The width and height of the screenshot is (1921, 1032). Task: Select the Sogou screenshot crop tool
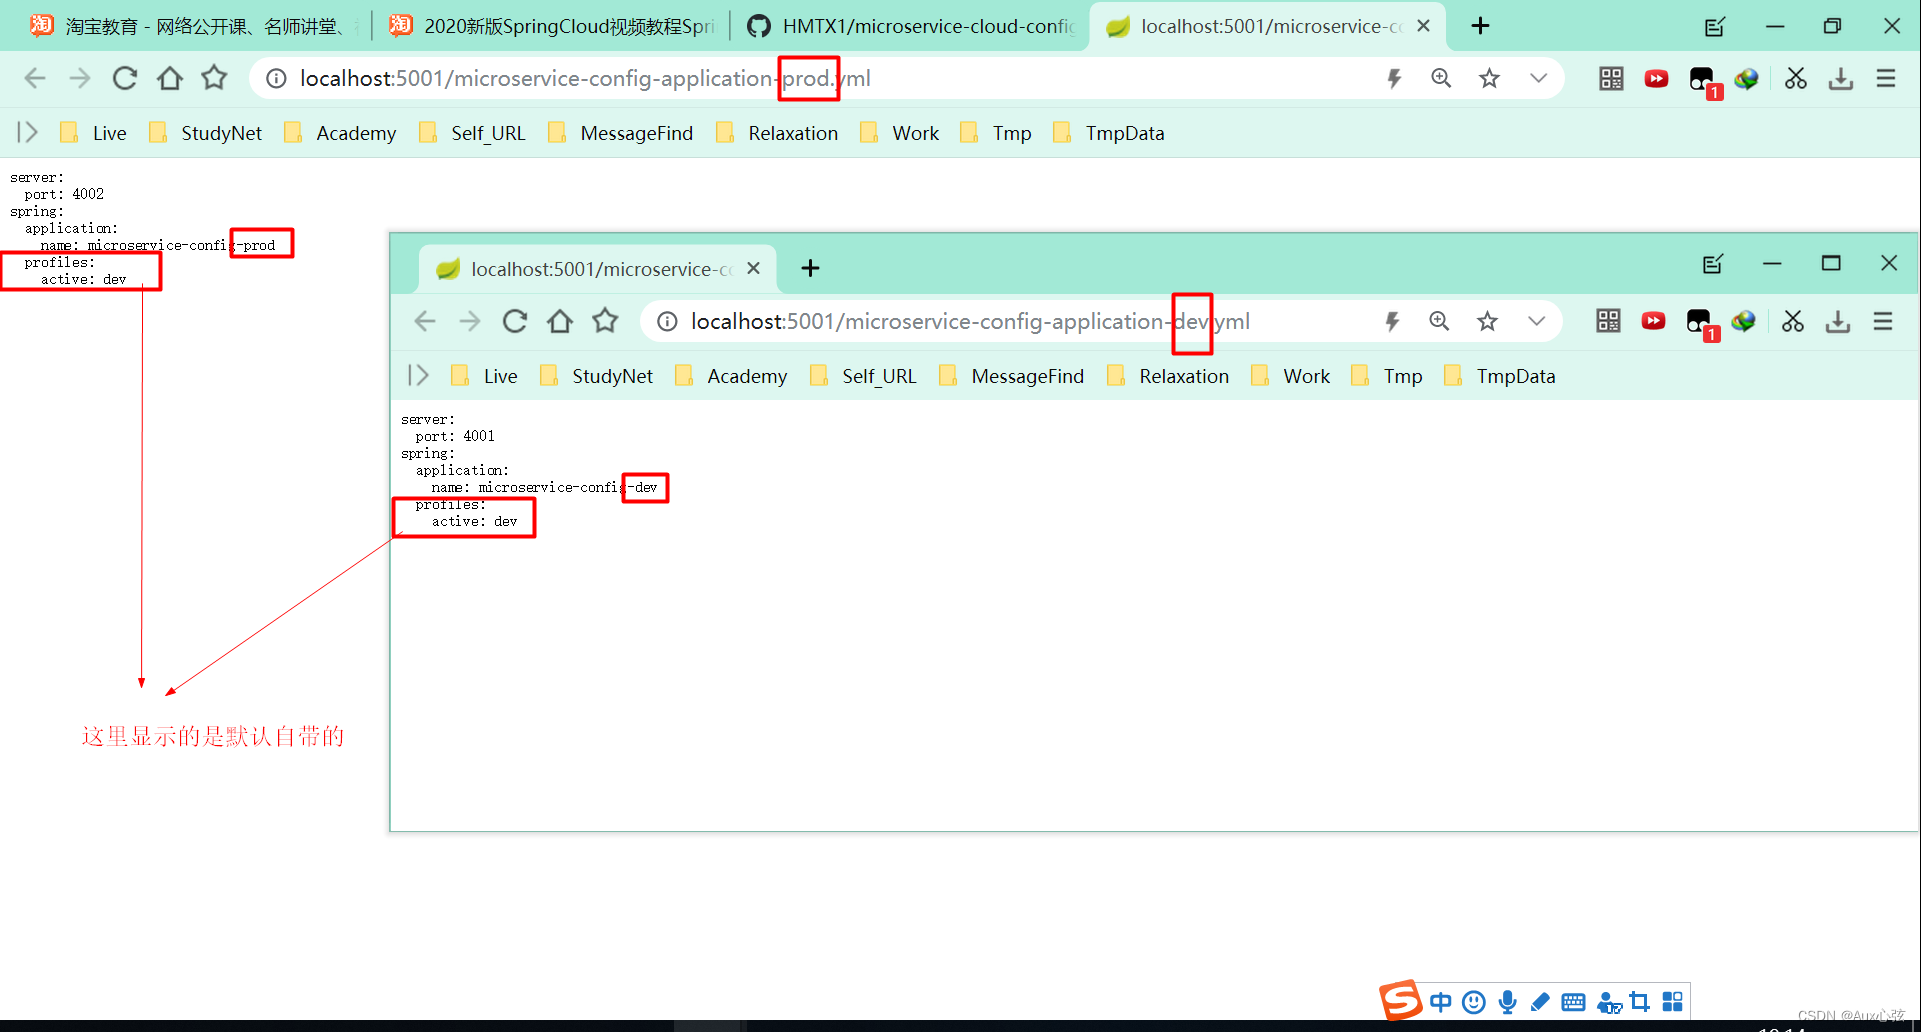1640,1001
